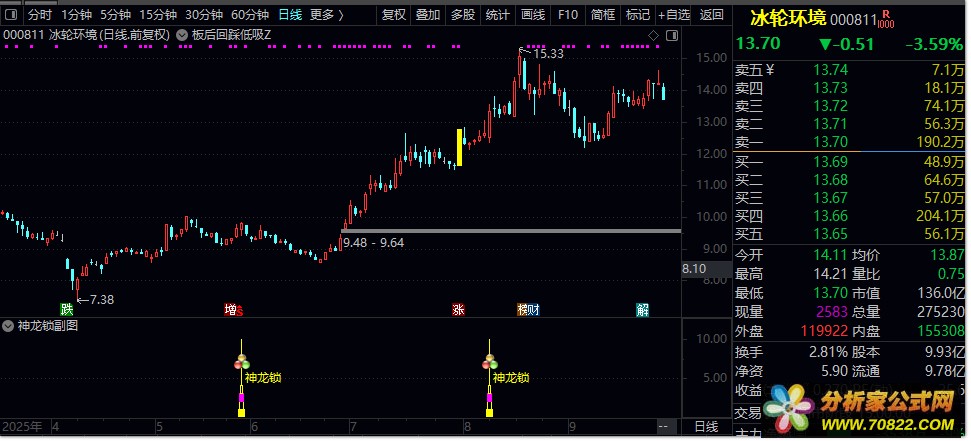Open the 神龙锁副图 indicator dropdown
The width and height of the screenshot is (971, 441).
coord(9,326)
